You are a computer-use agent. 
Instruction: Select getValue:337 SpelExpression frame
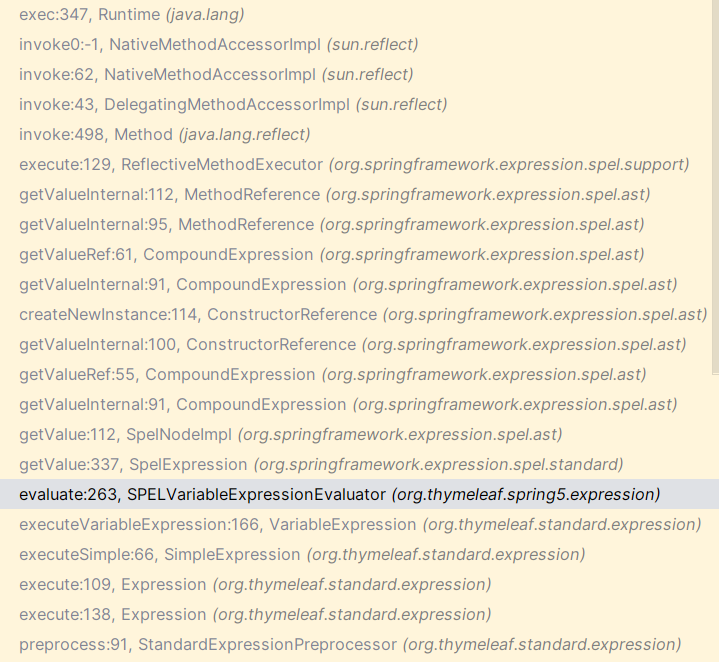(355, 465)
